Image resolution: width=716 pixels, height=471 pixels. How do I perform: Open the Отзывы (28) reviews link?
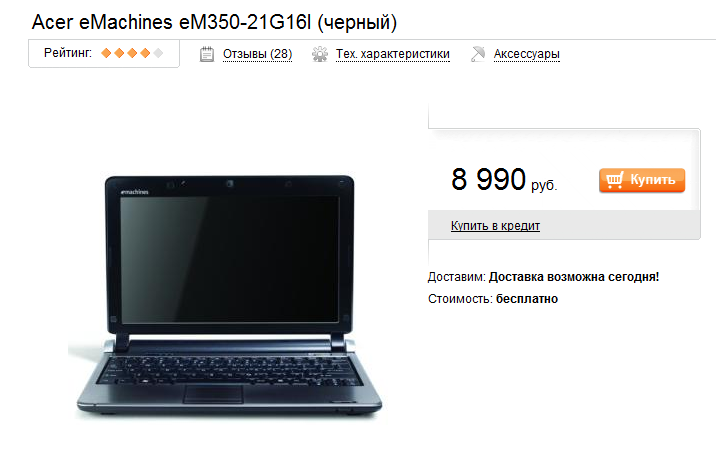[x=258, y=54]
